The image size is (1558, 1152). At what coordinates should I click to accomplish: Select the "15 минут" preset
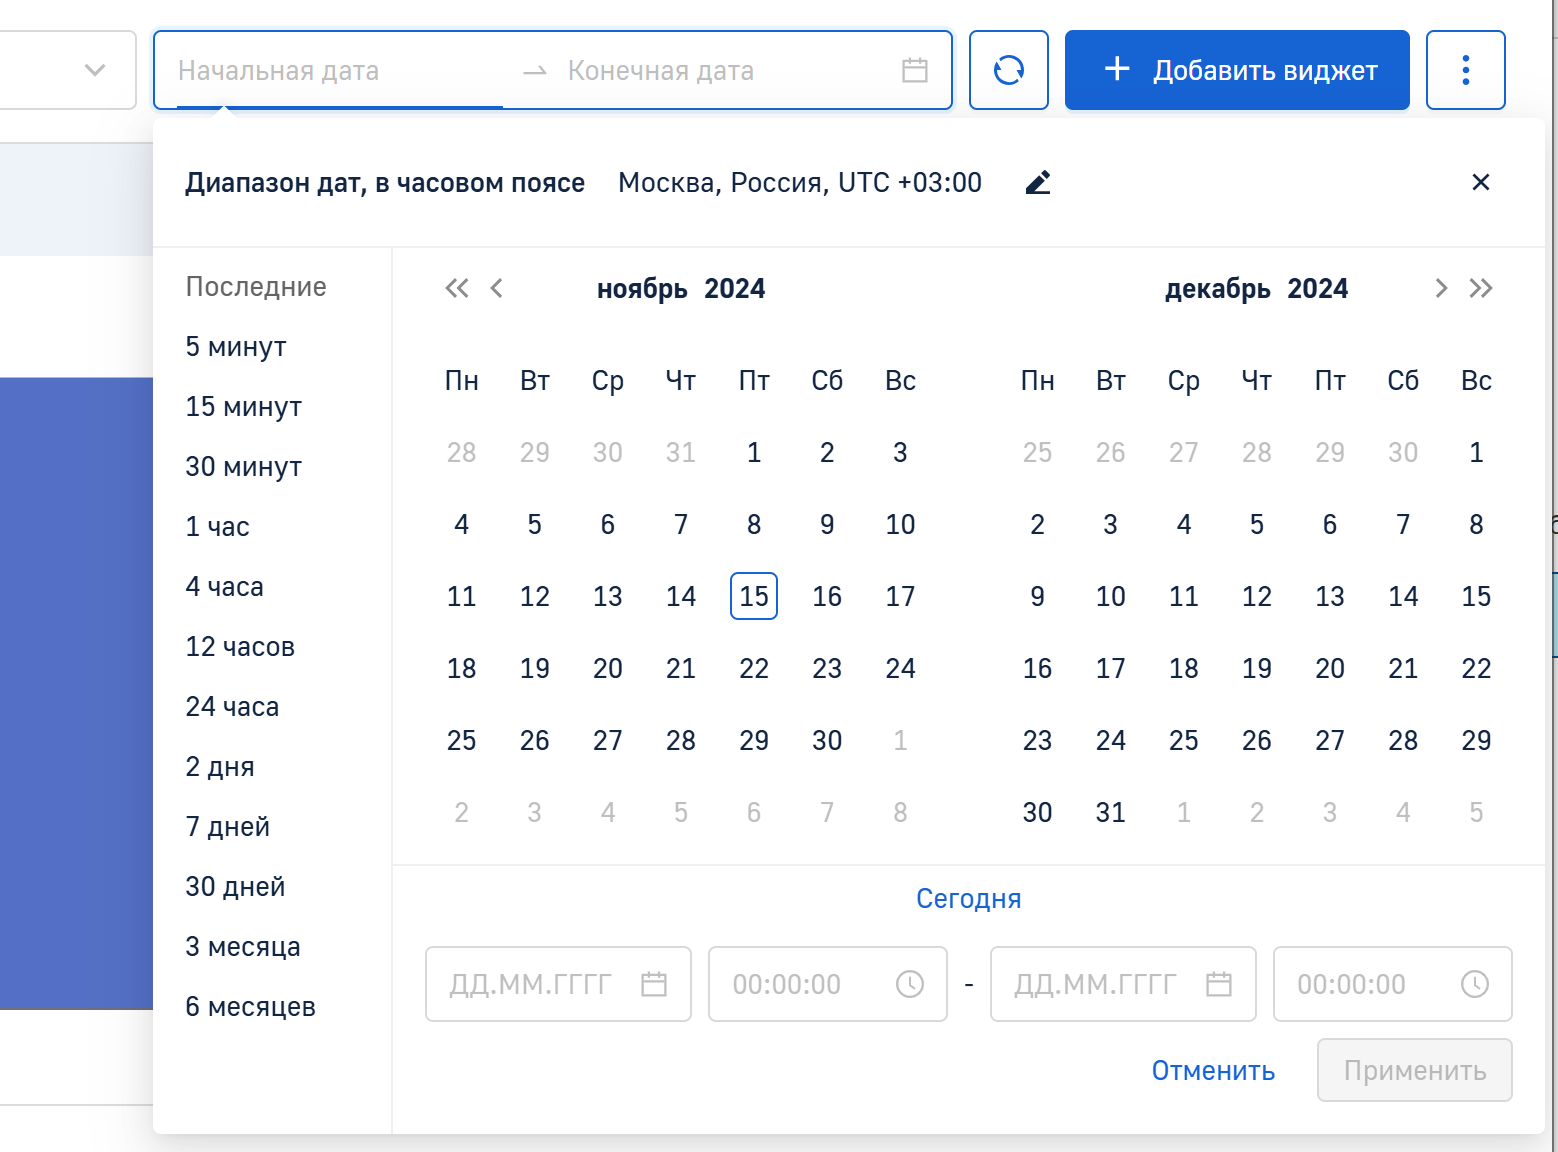[x=243, y=407]
